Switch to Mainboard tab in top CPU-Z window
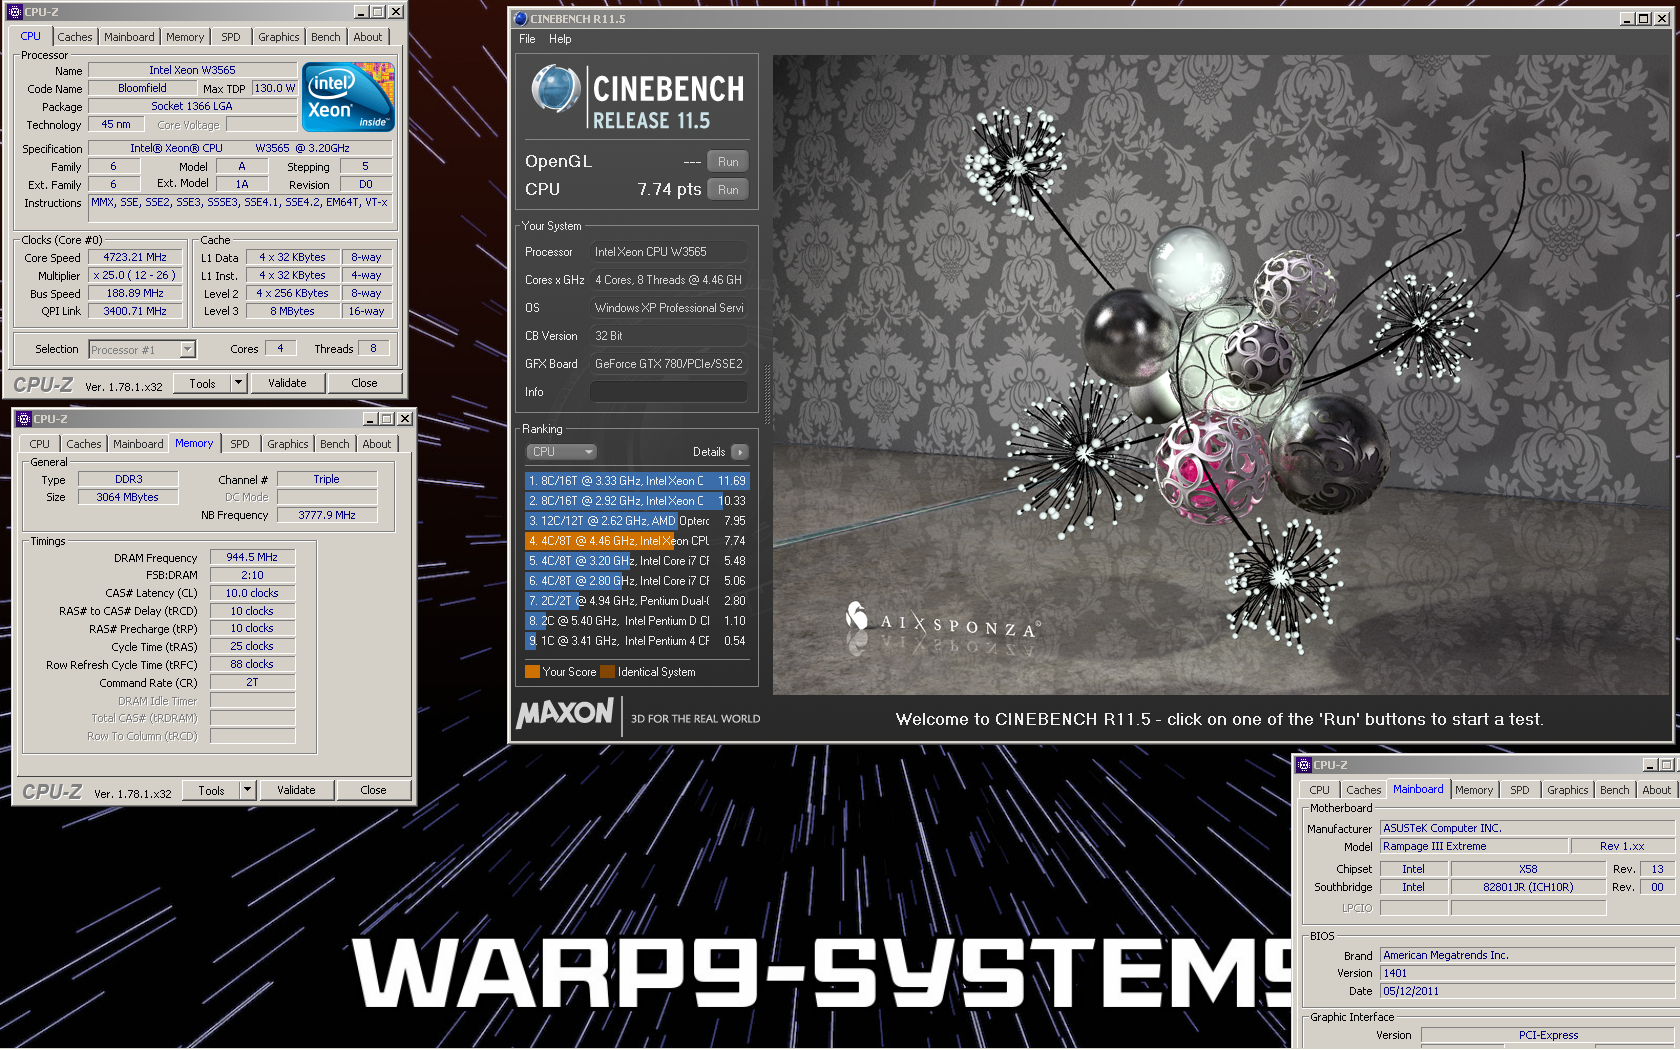This screenshot has width=1680, height=1050. (129, 37)
